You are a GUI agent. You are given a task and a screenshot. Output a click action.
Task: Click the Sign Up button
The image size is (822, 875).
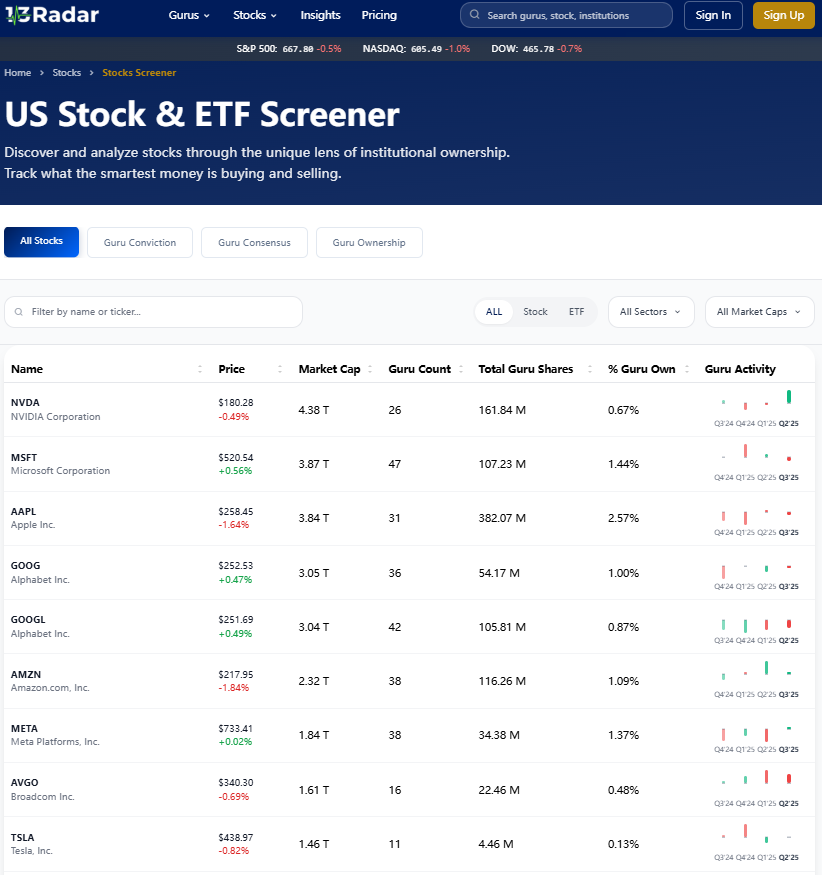[783, 15]
